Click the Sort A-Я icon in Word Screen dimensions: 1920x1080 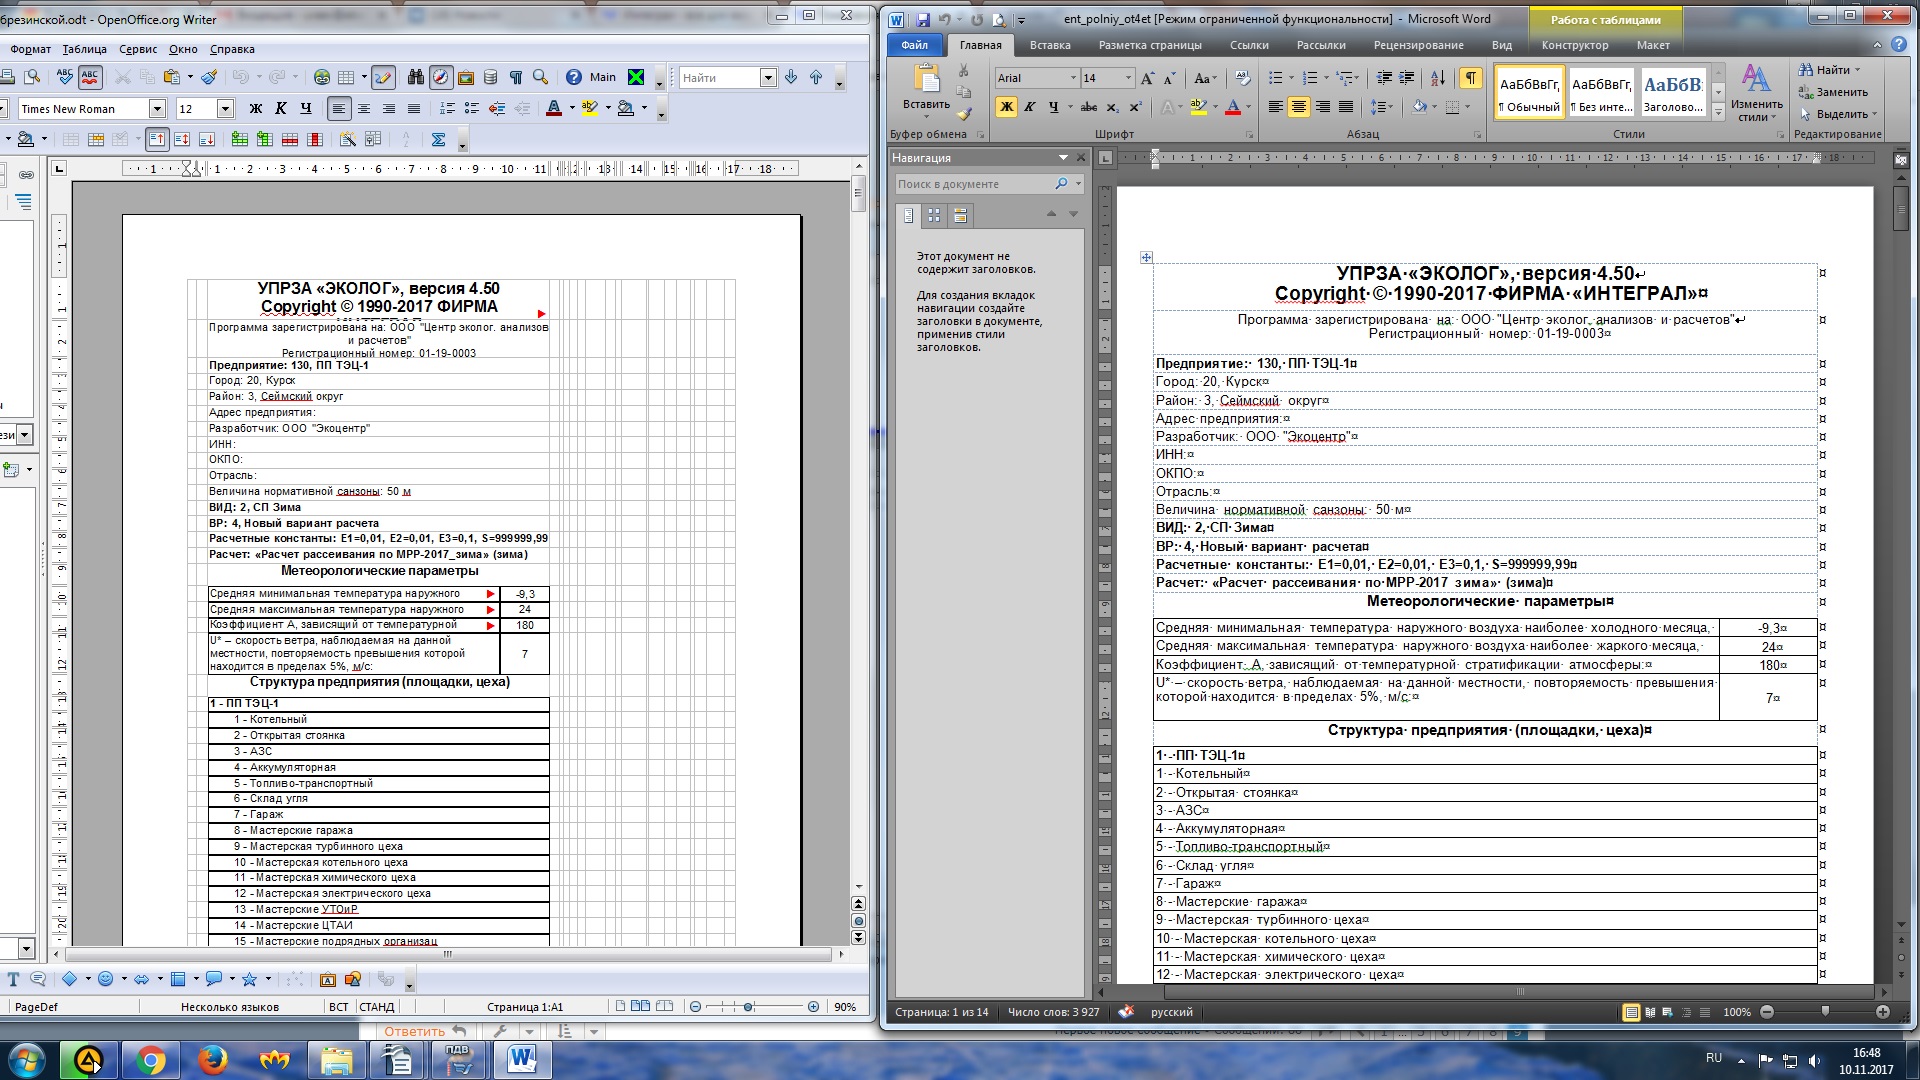[x=1438, y=78]
